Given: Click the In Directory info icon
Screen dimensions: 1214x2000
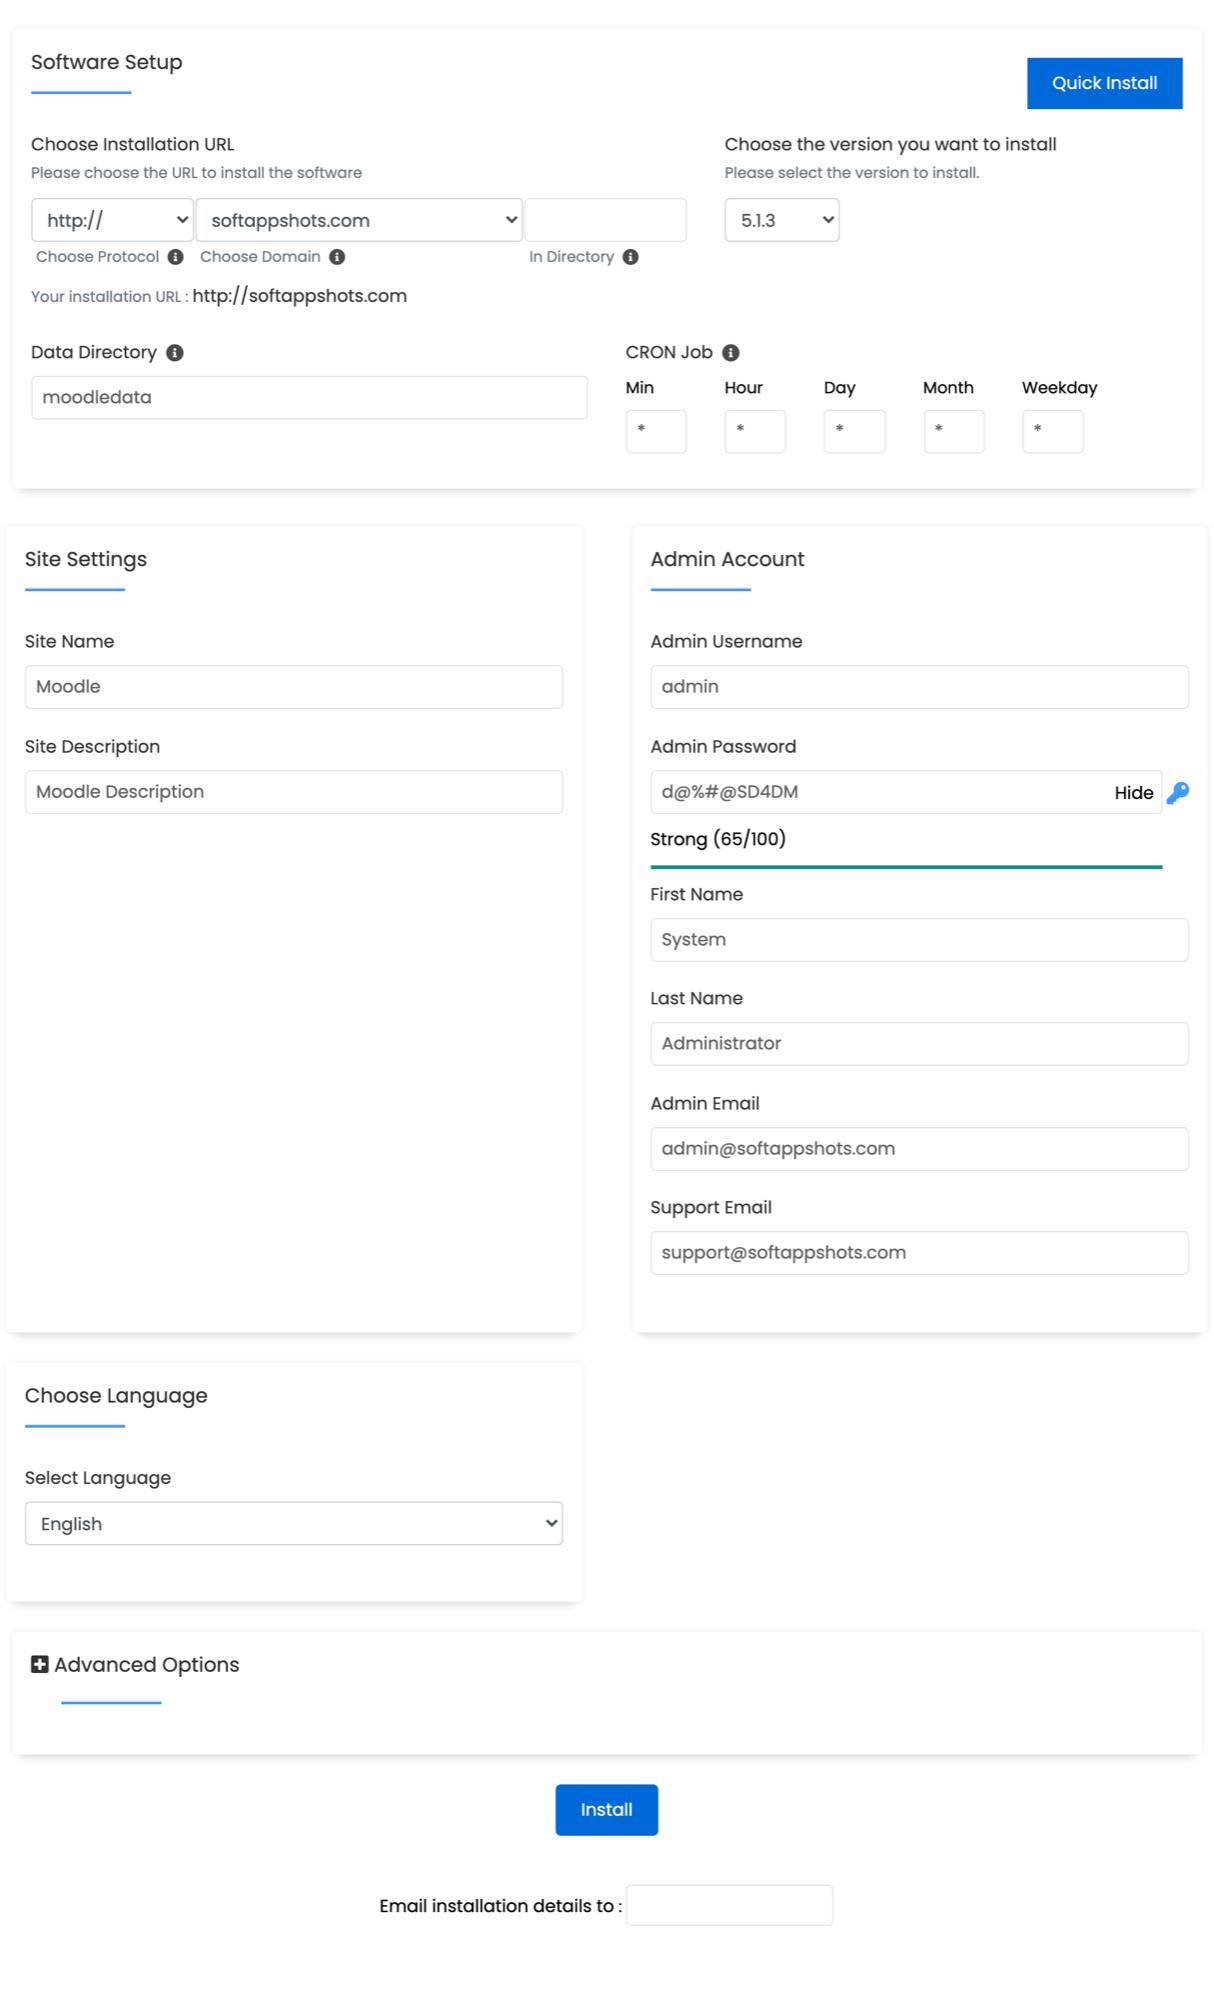Looking at the screenshot, I should [630, 257].
